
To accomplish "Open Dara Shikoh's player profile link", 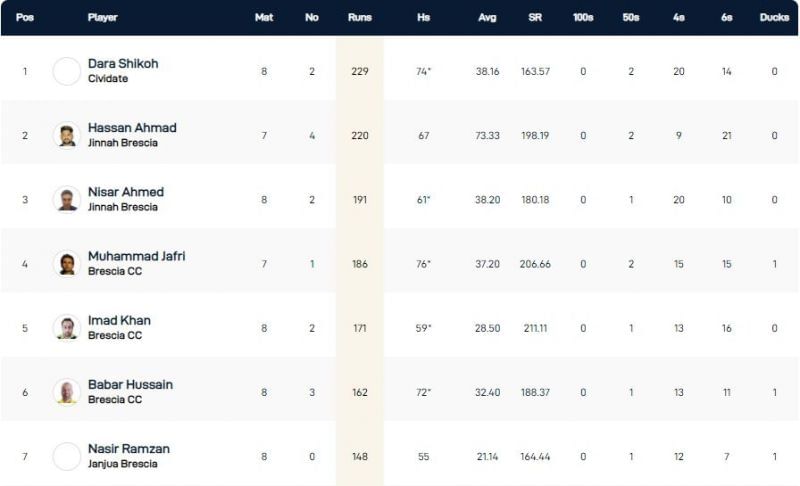I will (x=123, y=64).
